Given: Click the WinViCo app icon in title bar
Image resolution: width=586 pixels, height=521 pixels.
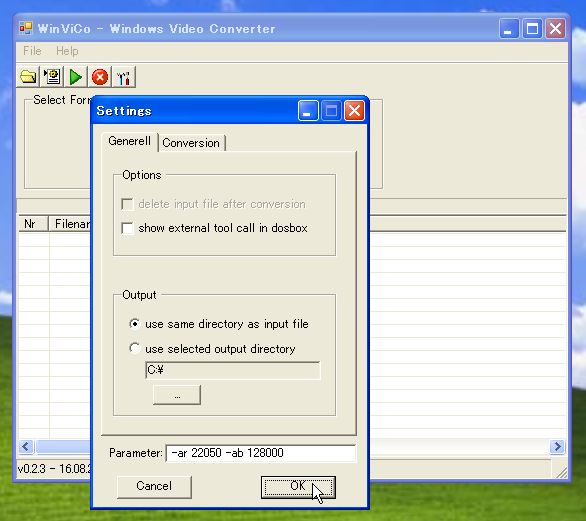Looking at the screenshot, I should coord(26,28).
